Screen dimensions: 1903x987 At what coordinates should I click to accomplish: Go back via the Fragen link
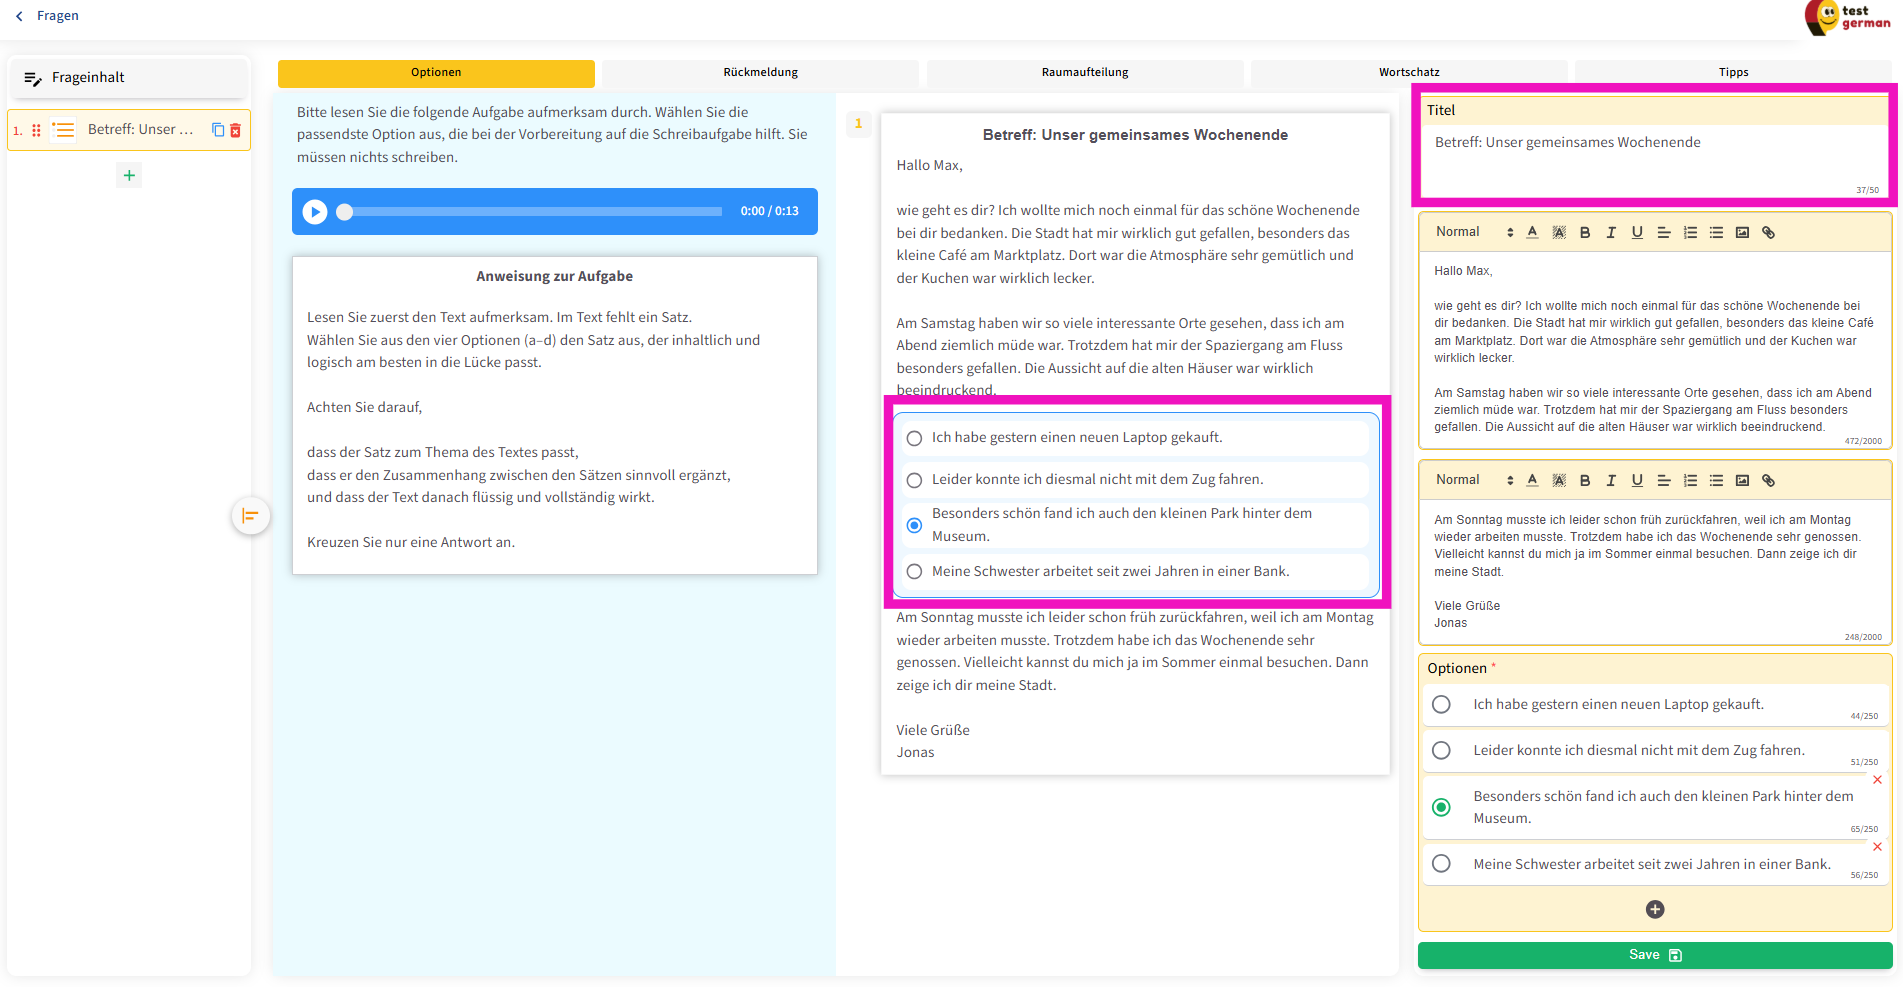48,16
